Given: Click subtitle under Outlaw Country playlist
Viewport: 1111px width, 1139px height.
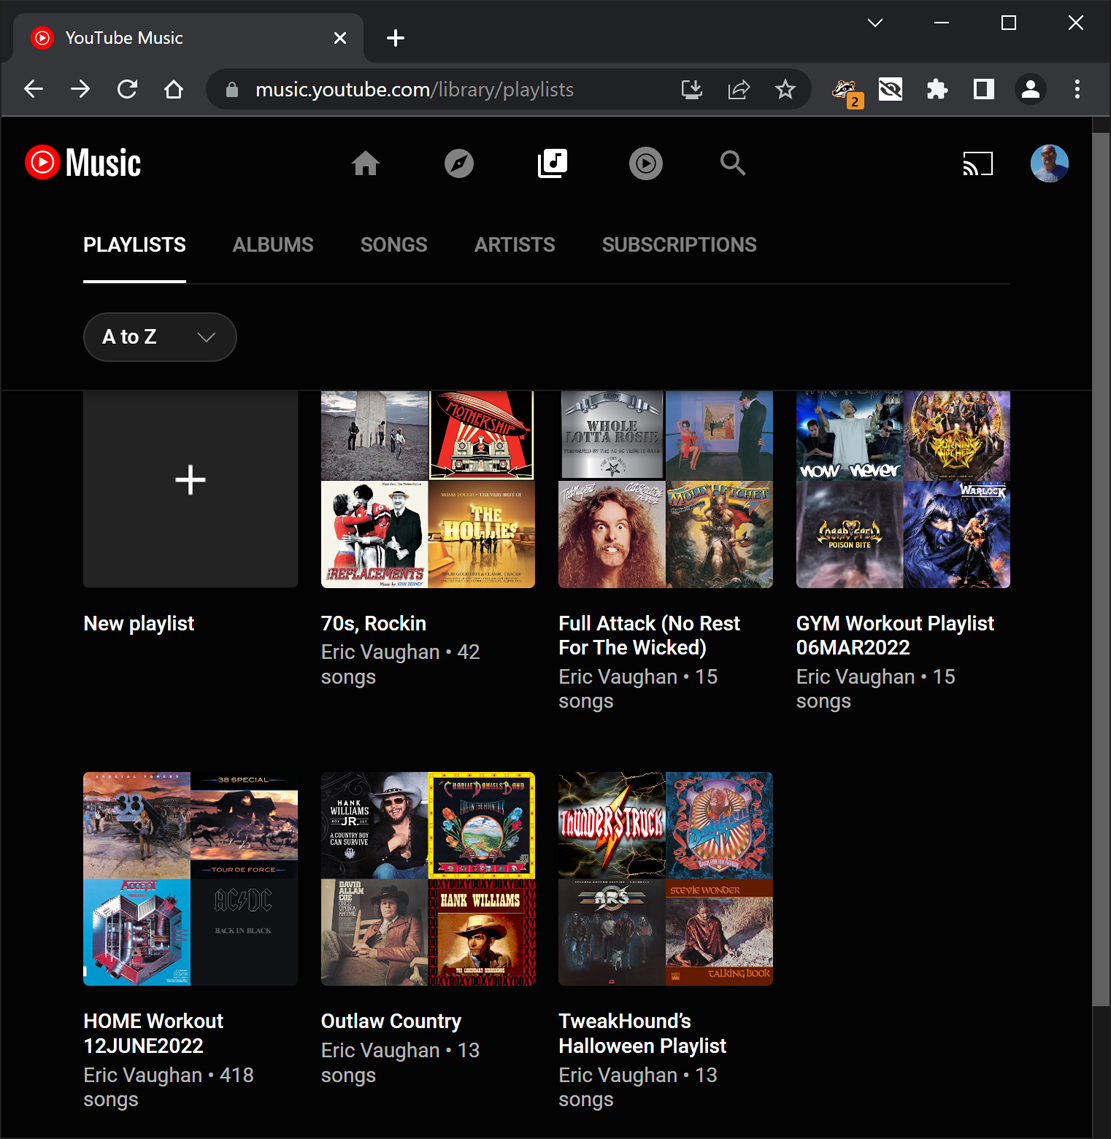Looking at the screenshot, I should tap(400, 1062).
